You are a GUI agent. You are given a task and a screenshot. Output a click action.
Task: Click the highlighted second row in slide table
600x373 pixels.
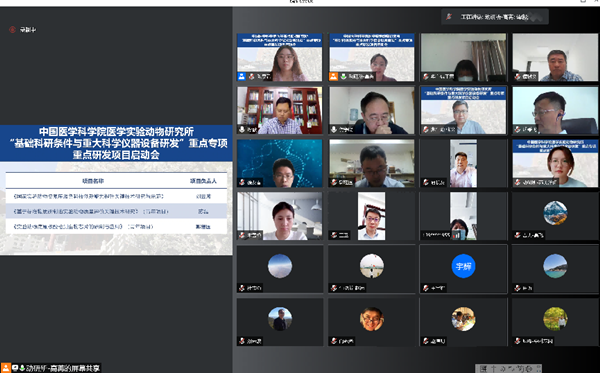tap(116, 211)
